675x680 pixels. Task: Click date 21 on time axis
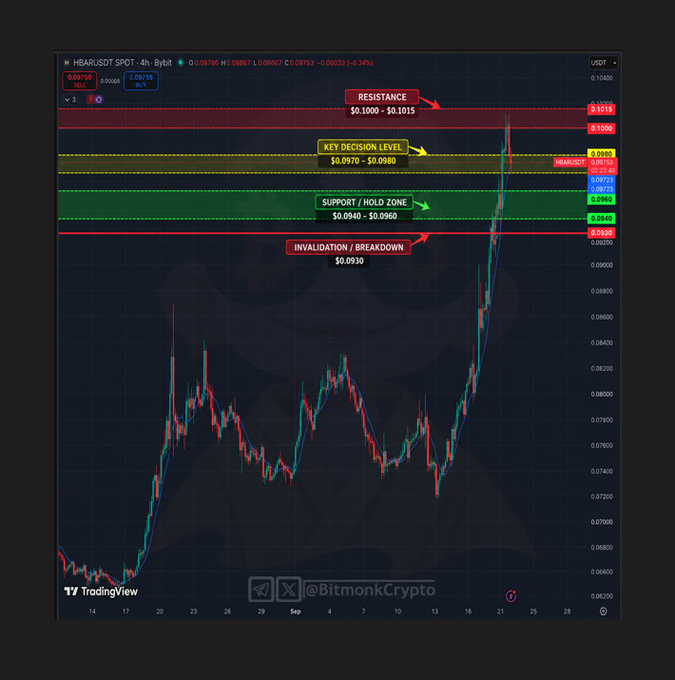click(x=501, y=611)
